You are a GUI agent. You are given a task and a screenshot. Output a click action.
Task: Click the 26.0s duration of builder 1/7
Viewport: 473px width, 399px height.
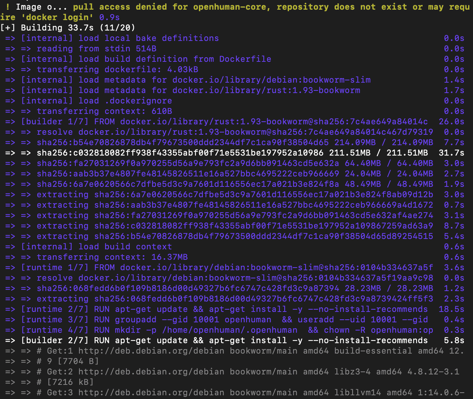pyautogui.click(x=451, y=122)
